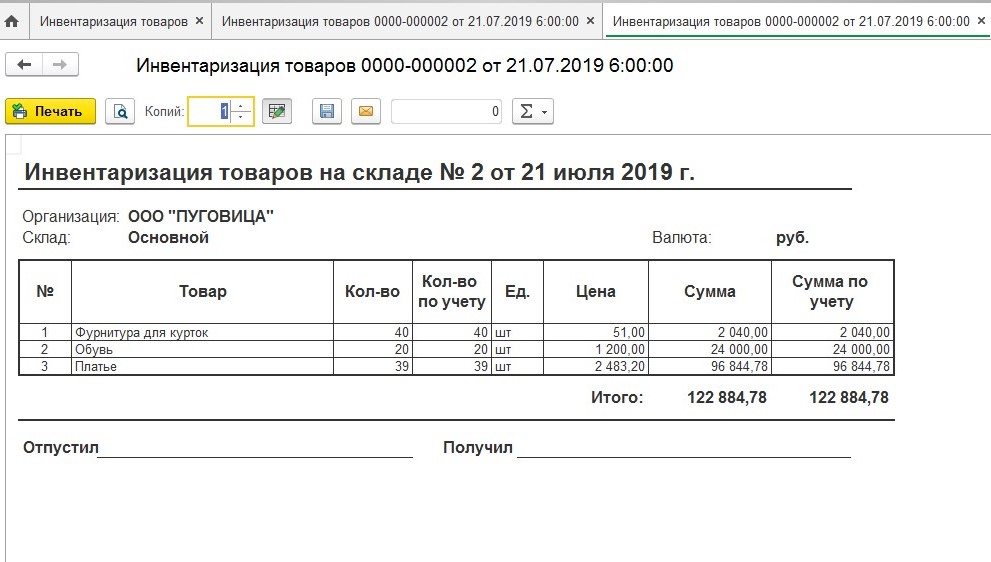Close the active rightmost tab
The width and height of the screenshot is (991, 562).
pyautogui.click(x=979, y=20)
